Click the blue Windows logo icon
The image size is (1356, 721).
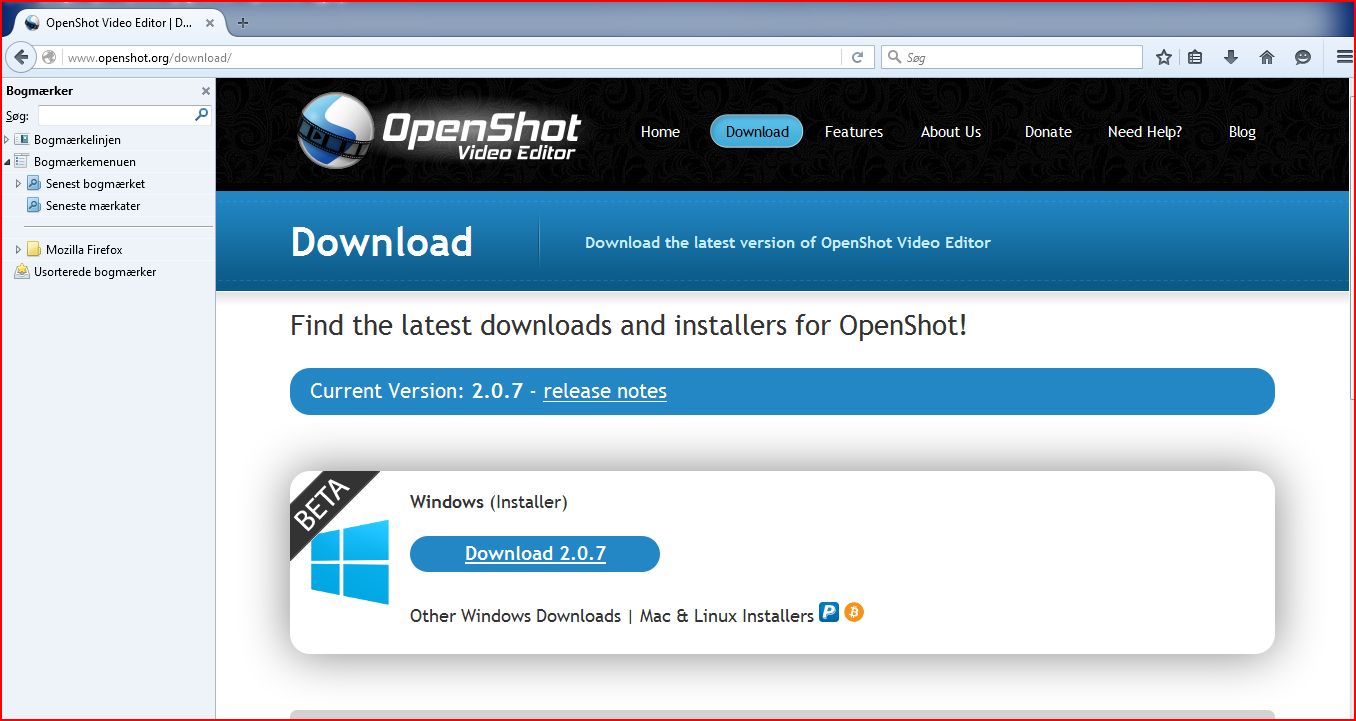click(x=350, y=562)
